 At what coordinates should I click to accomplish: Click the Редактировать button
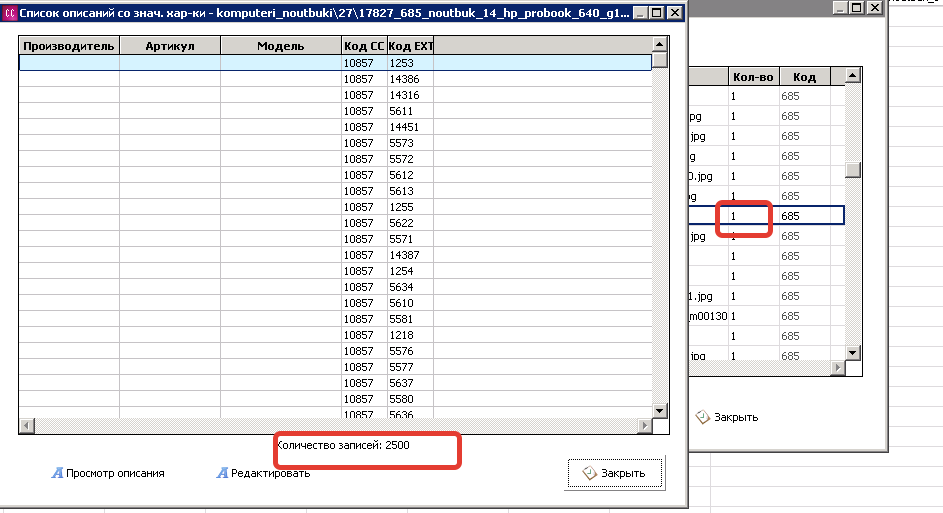pyautogui.click(x=263, y=473)
